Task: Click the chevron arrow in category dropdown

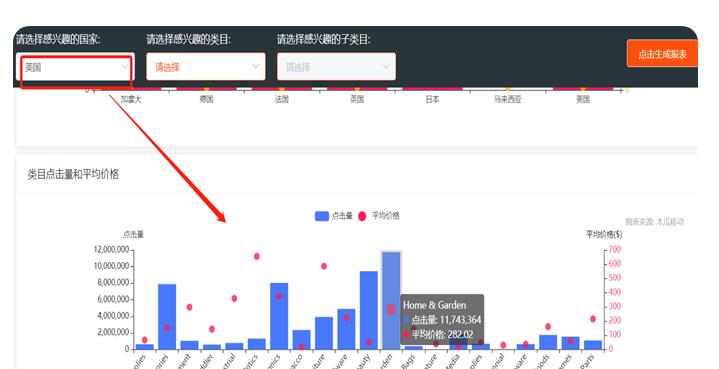Action: (256, 66)
